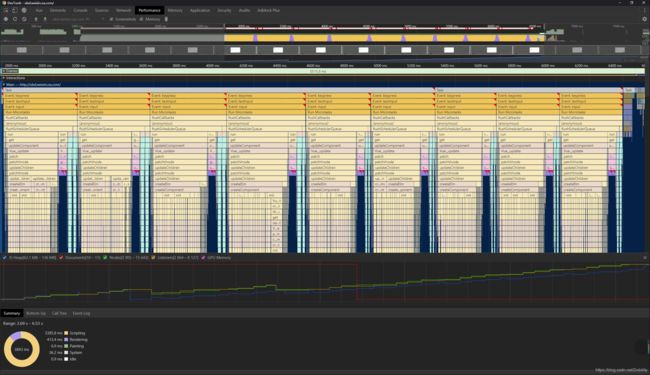Click the right overview selection handle
Viewport: 650px width, 375px height.
pyautogui.click(x=544, y=26)
